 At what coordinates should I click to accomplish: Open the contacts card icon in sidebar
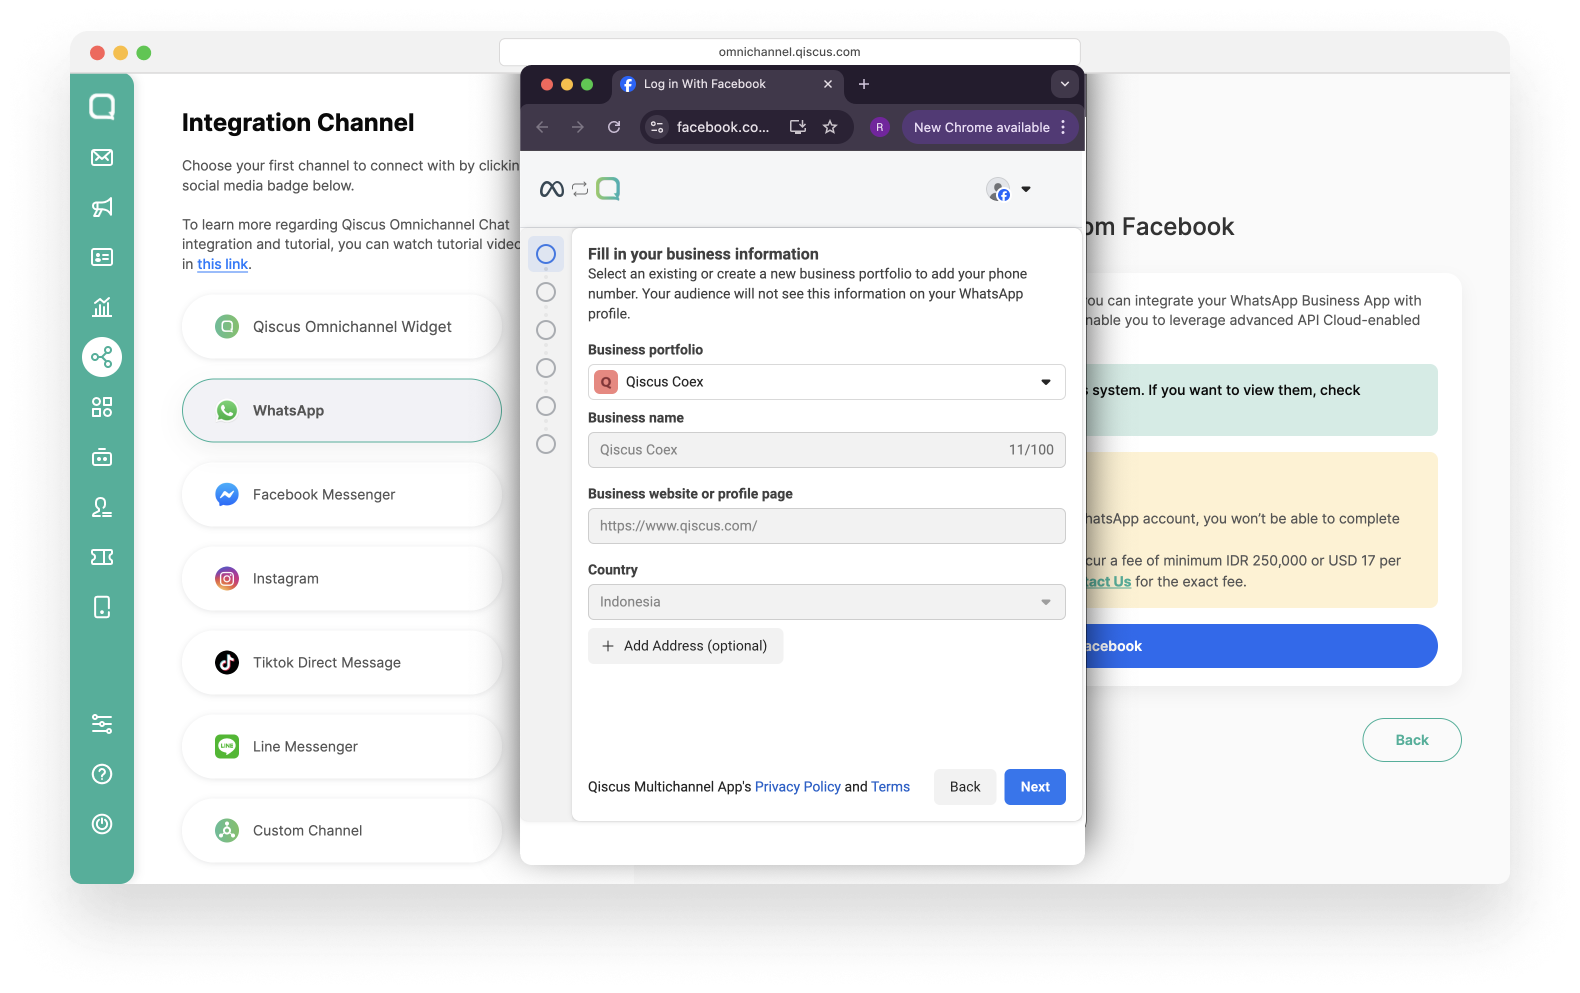click(102, 257)
